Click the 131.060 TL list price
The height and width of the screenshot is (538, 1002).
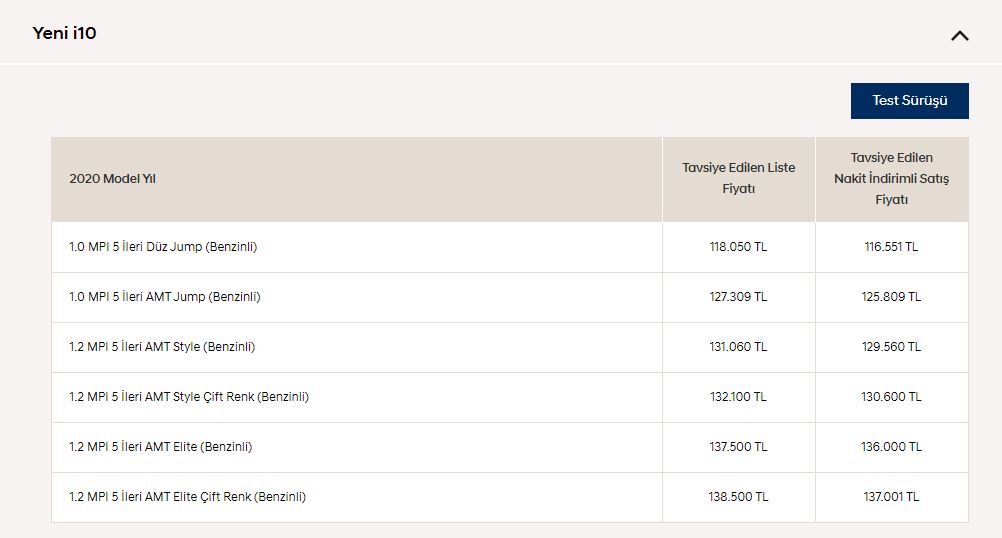point(738,346)
